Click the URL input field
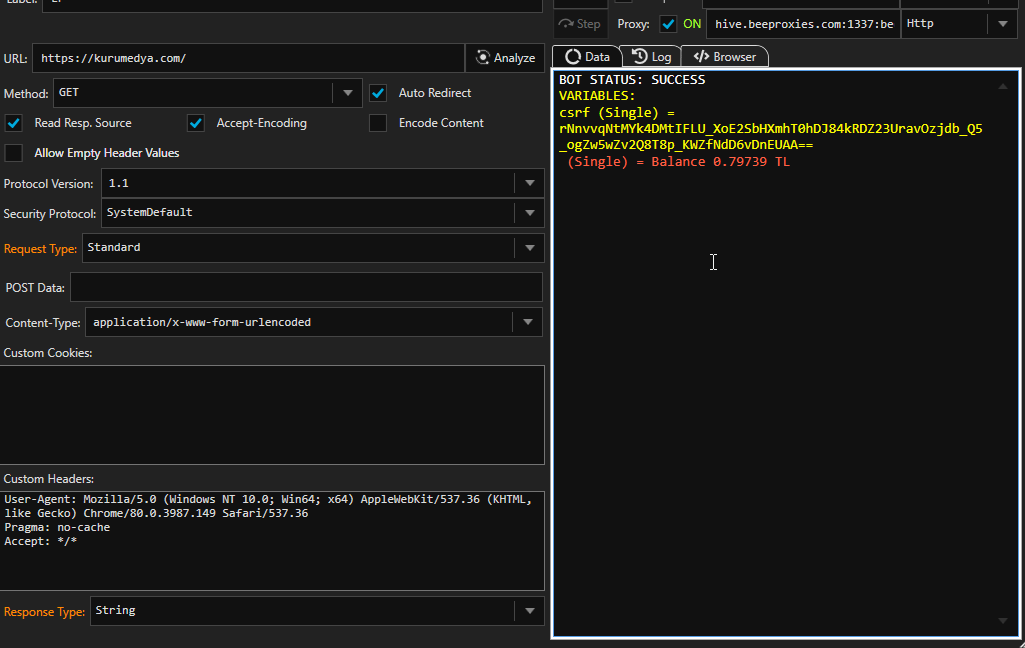The height and width of the screenshot is (648, 1025). (x=248, y=58)
